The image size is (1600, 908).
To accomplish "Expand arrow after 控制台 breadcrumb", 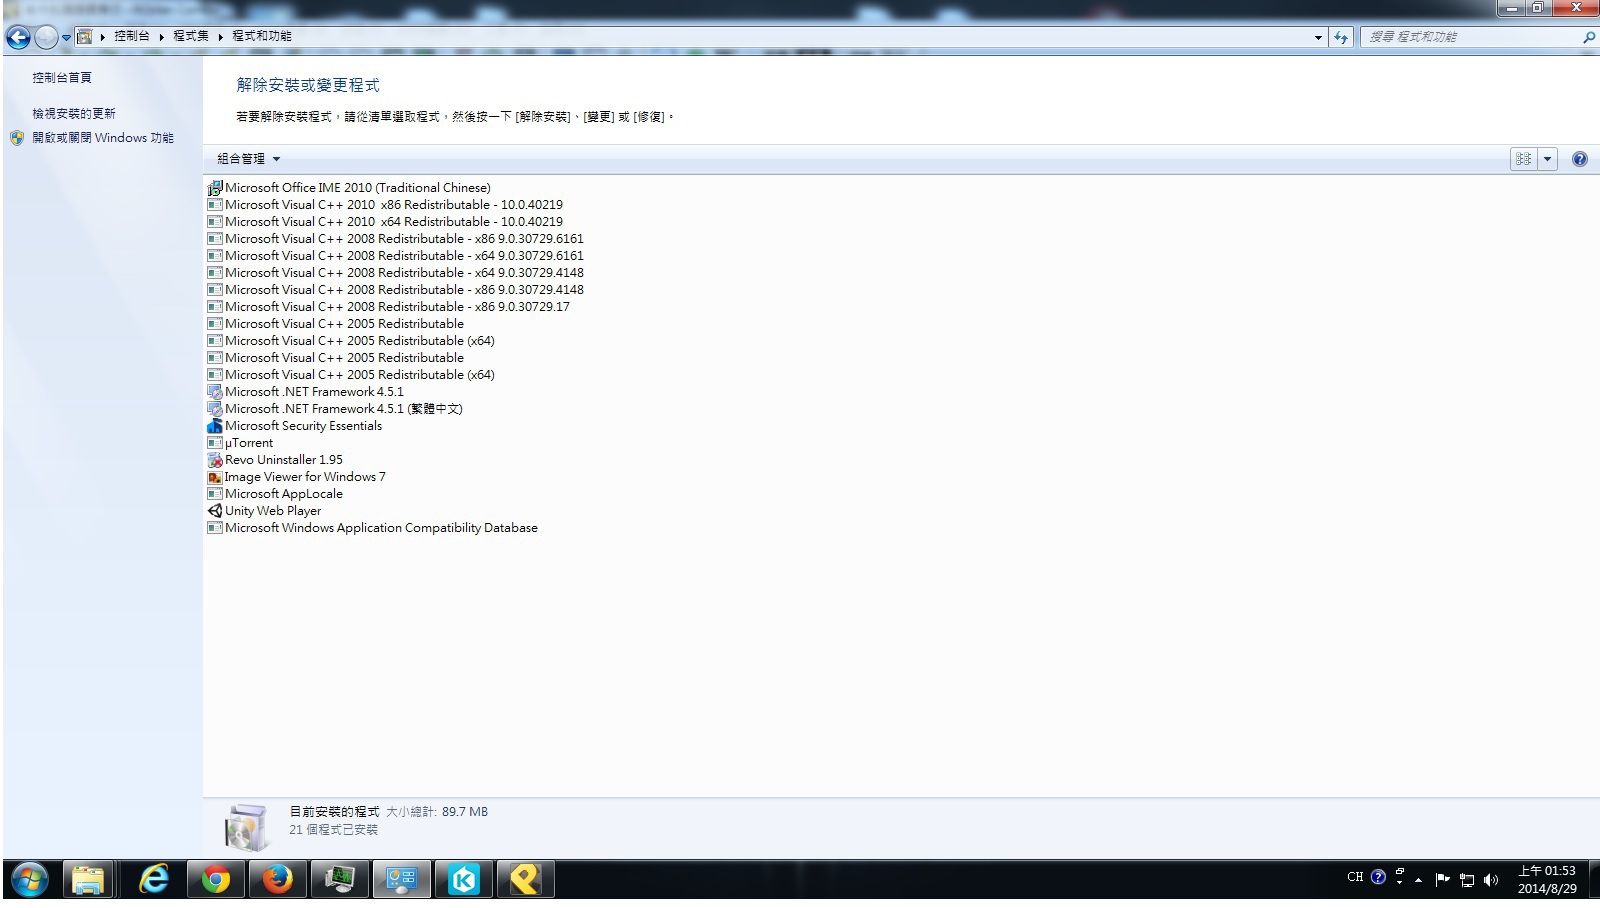I will [x=161, y=37].
